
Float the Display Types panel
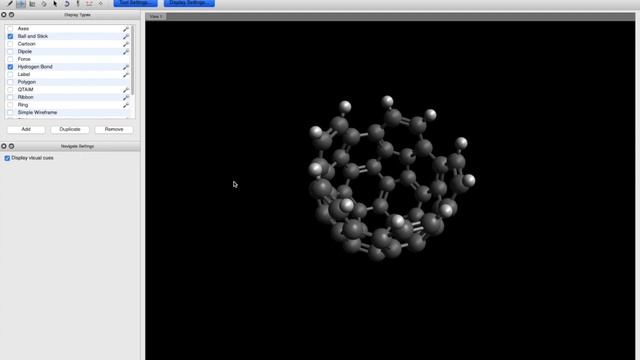point(11,15)
